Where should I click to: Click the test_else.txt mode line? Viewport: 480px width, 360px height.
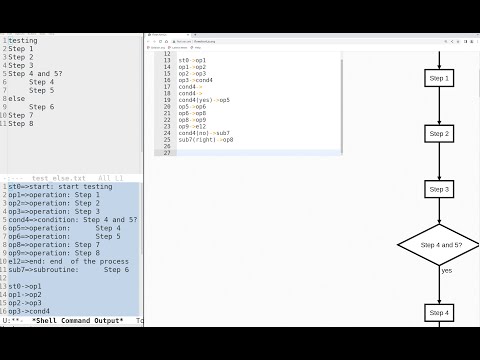click(71, 178)
